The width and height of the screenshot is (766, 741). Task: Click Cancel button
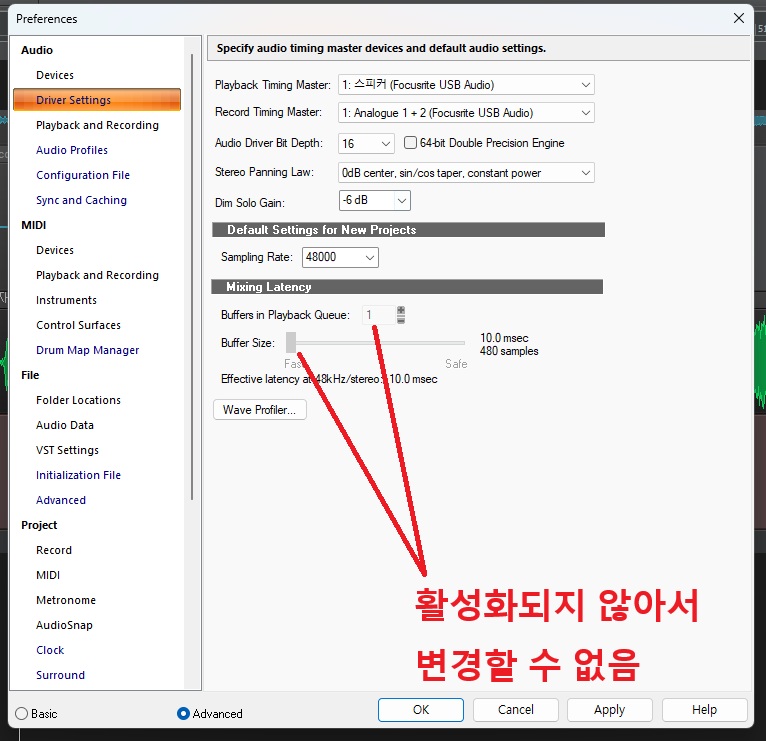(515, 710)
